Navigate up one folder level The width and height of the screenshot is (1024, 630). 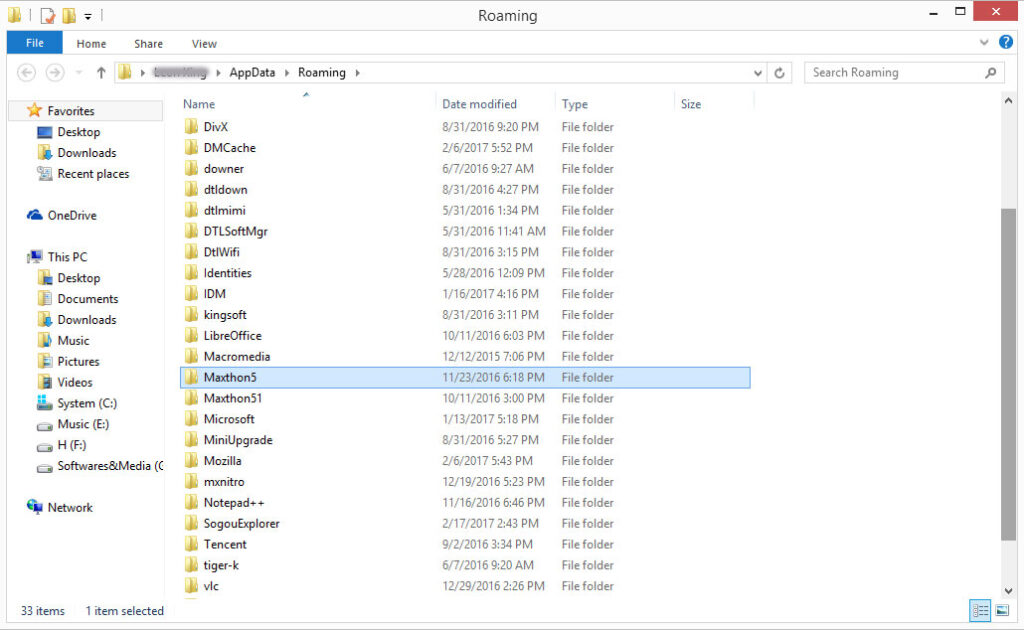click(102, 72)
